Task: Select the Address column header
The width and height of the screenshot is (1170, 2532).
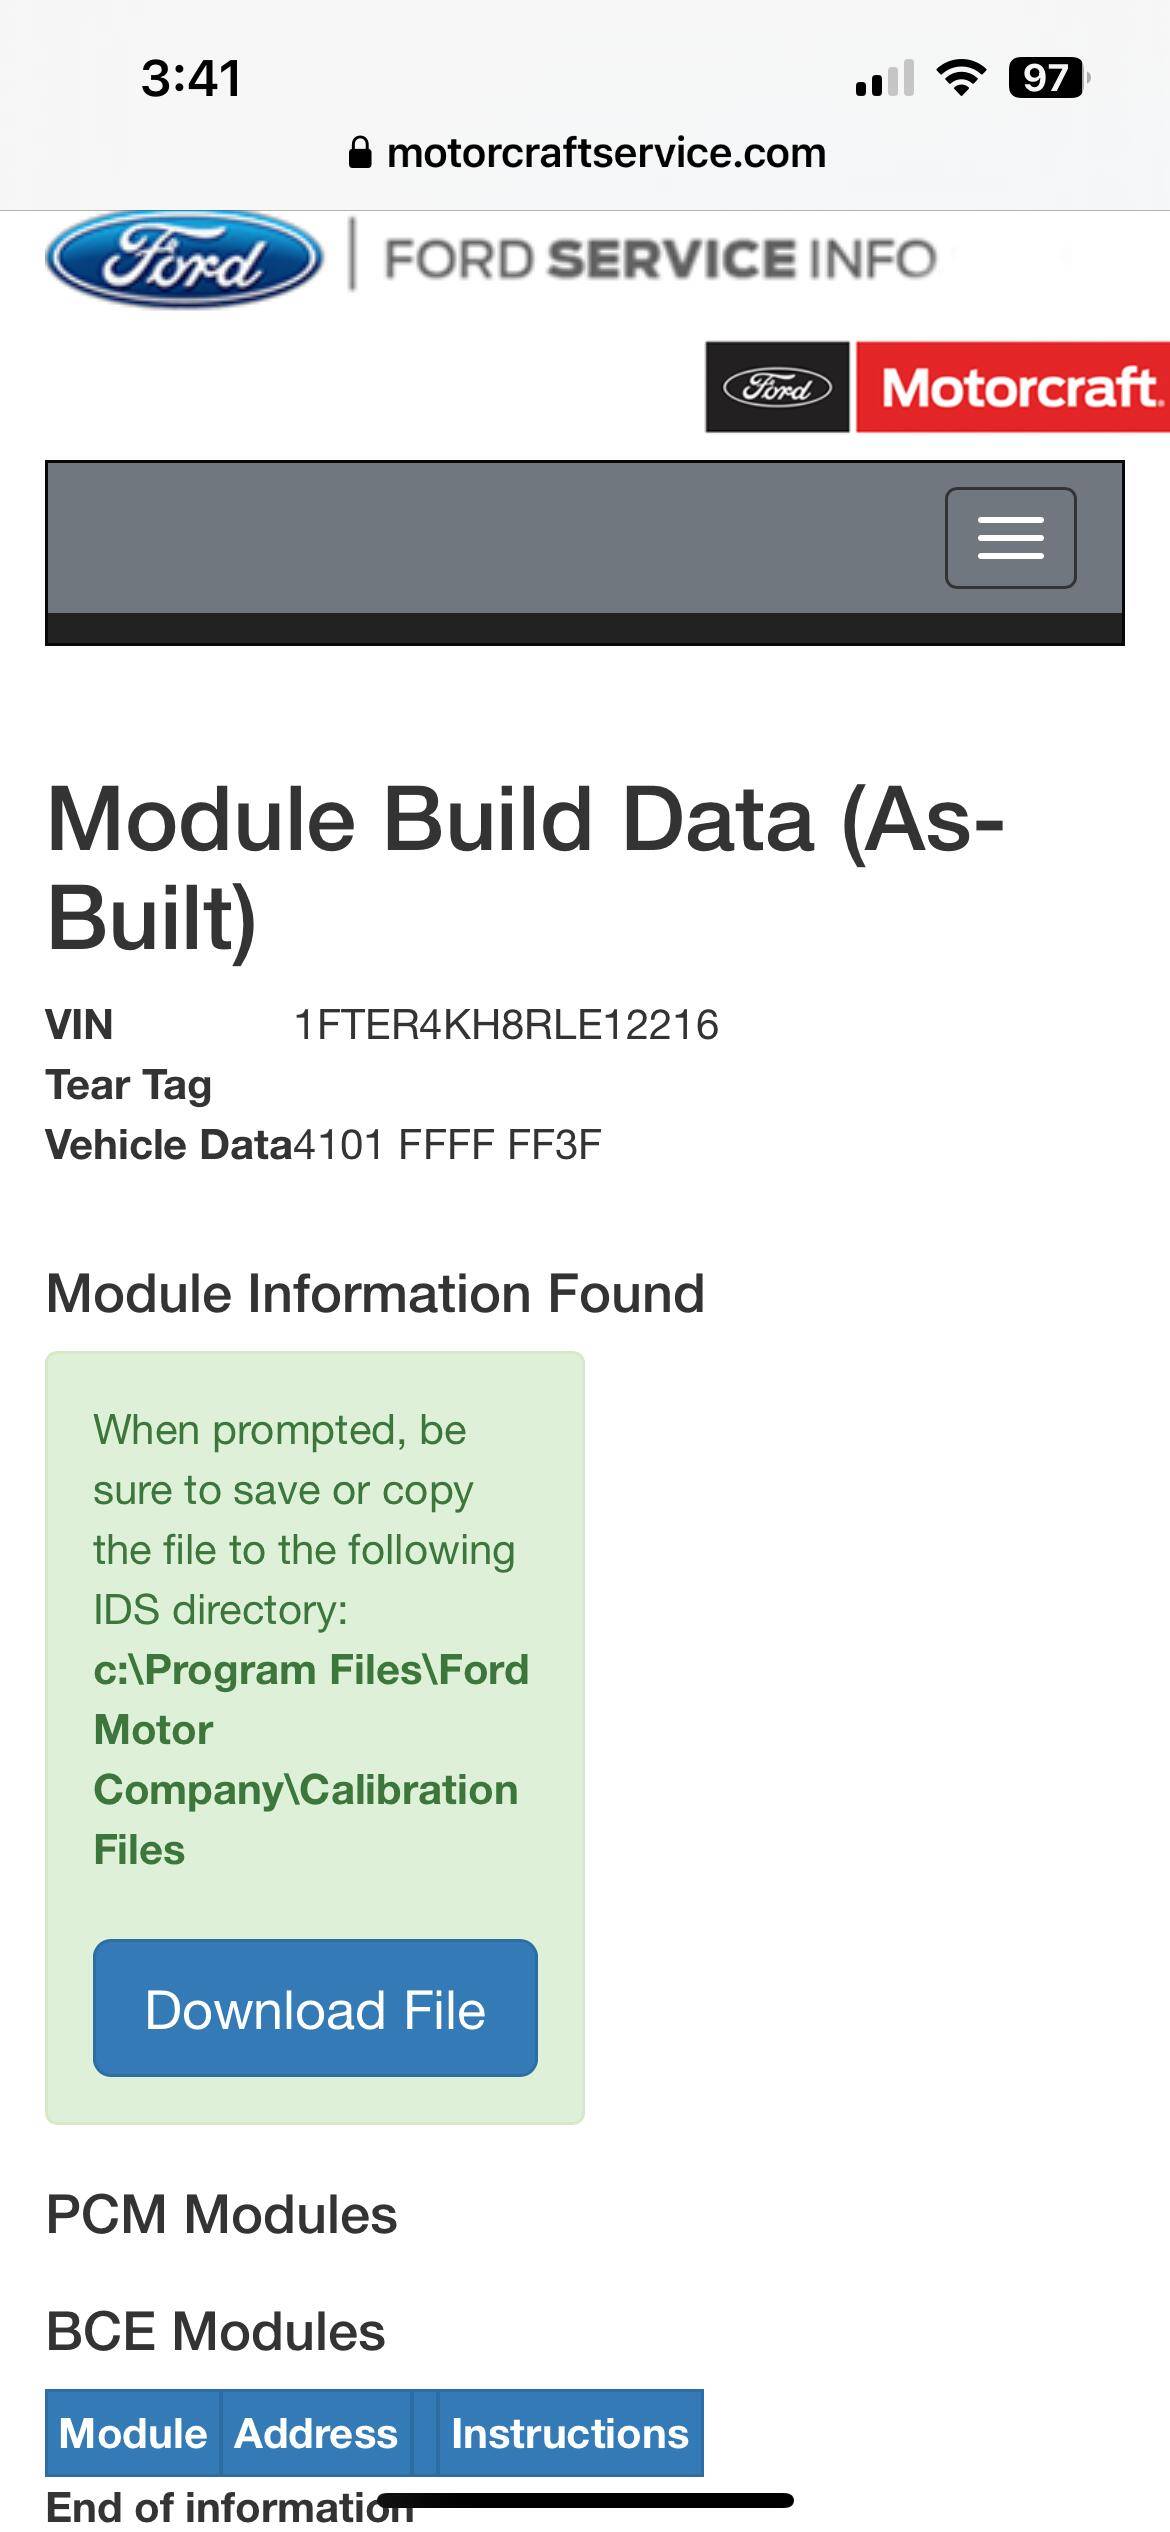Action: click(316, 2433)
